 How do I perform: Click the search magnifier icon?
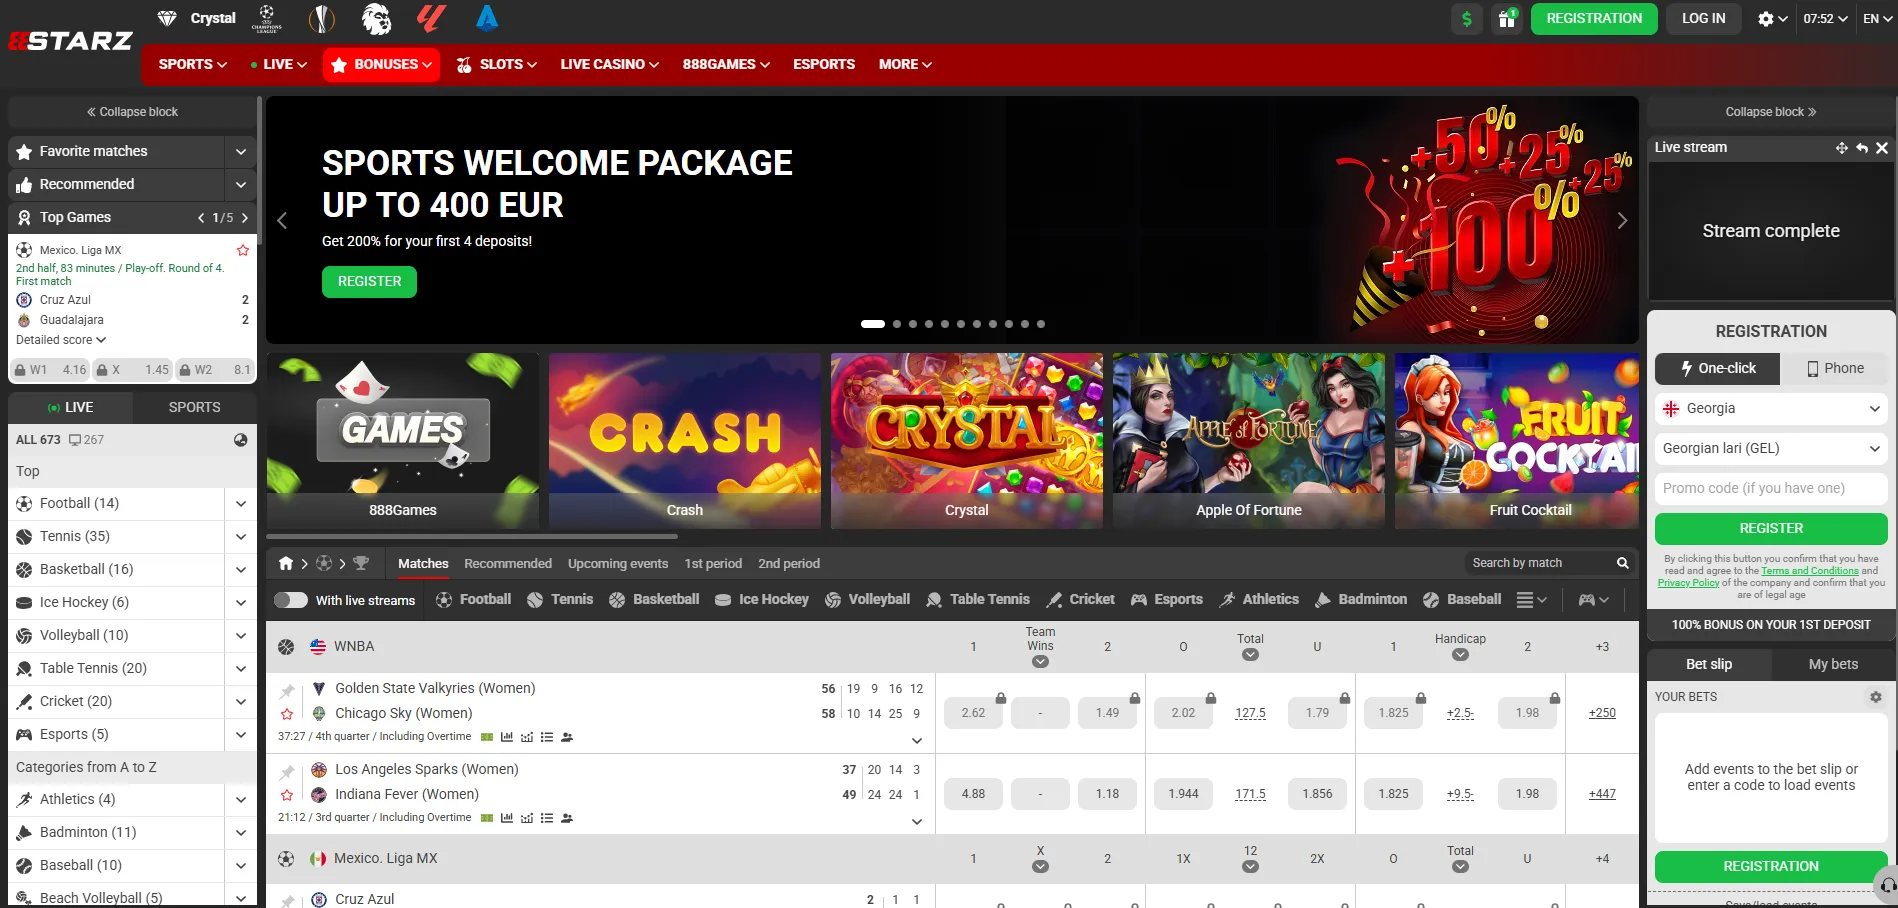[1623, 563]
